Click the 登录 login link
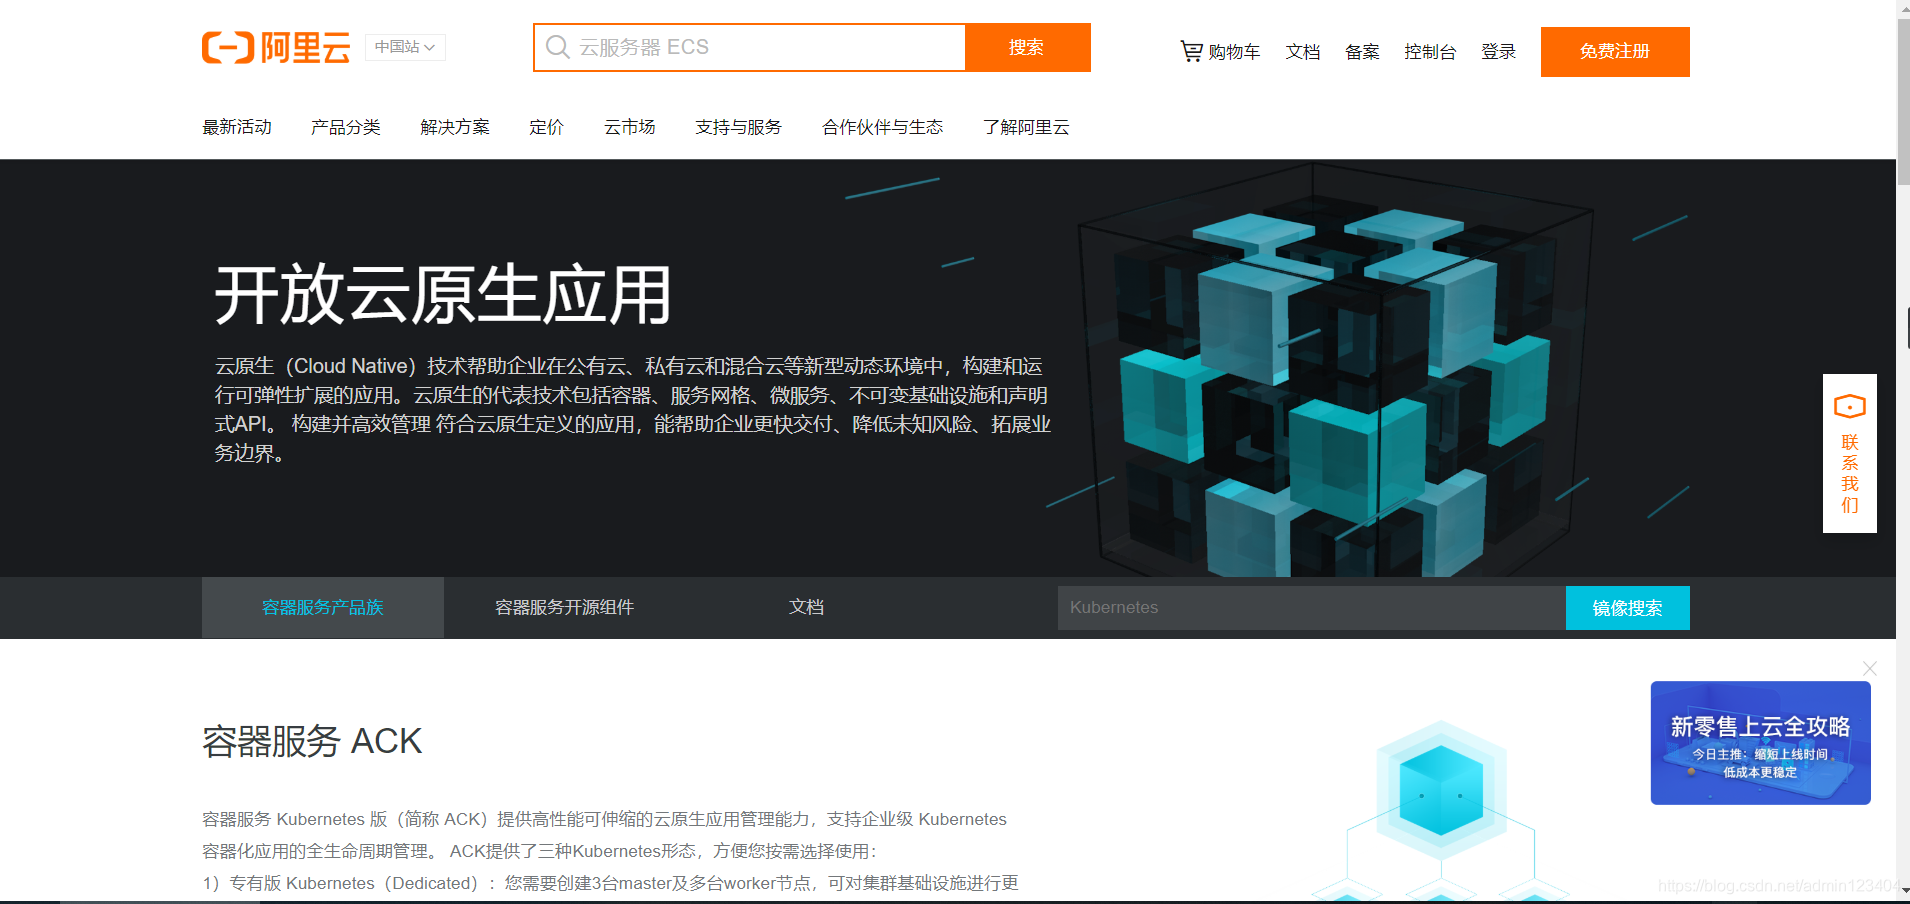Viewport: 1910px width, 904px height. pos(1498,52)
